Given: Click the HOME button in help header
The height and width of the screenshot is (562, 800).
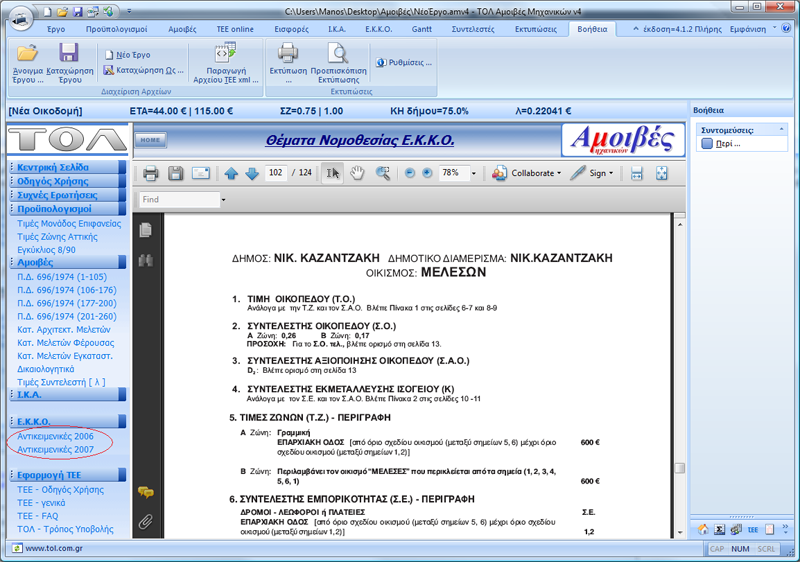Looking at the screenshot, I should (x=151, y=140).
